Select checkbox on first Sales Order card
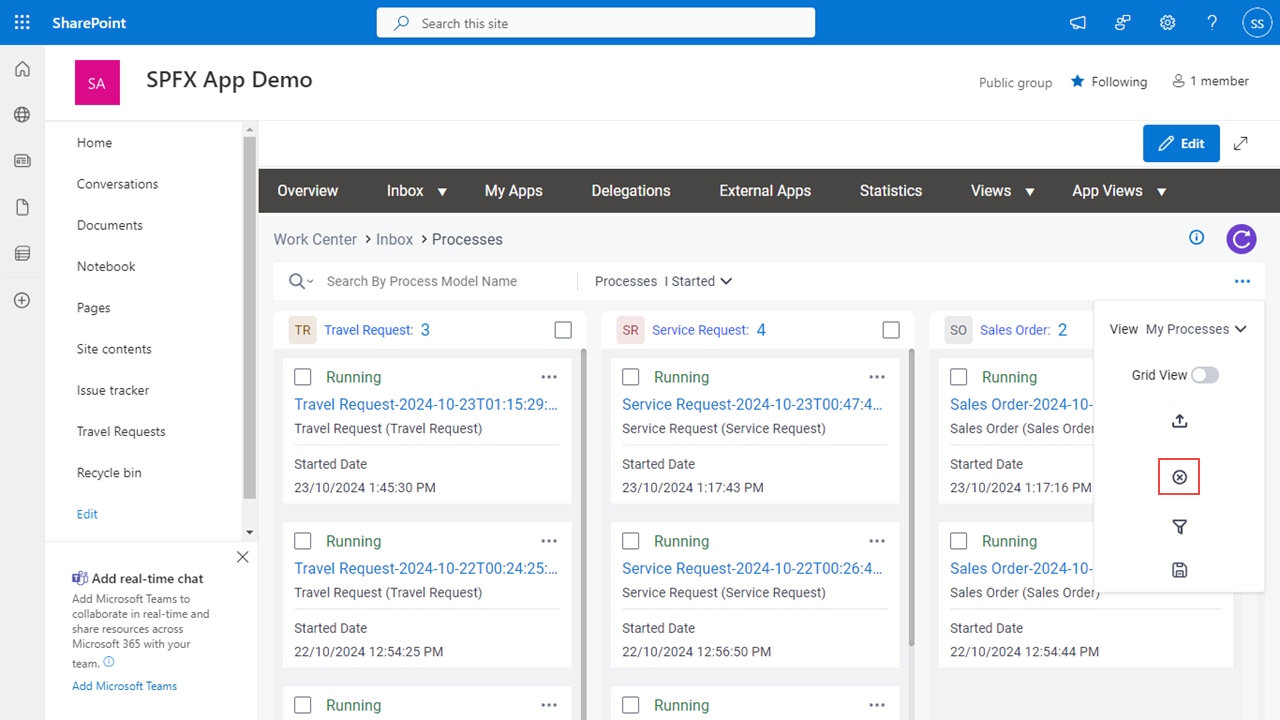The height and width of the screenshot is (720, 1280). pyautogui.click(x=959, y=377)
